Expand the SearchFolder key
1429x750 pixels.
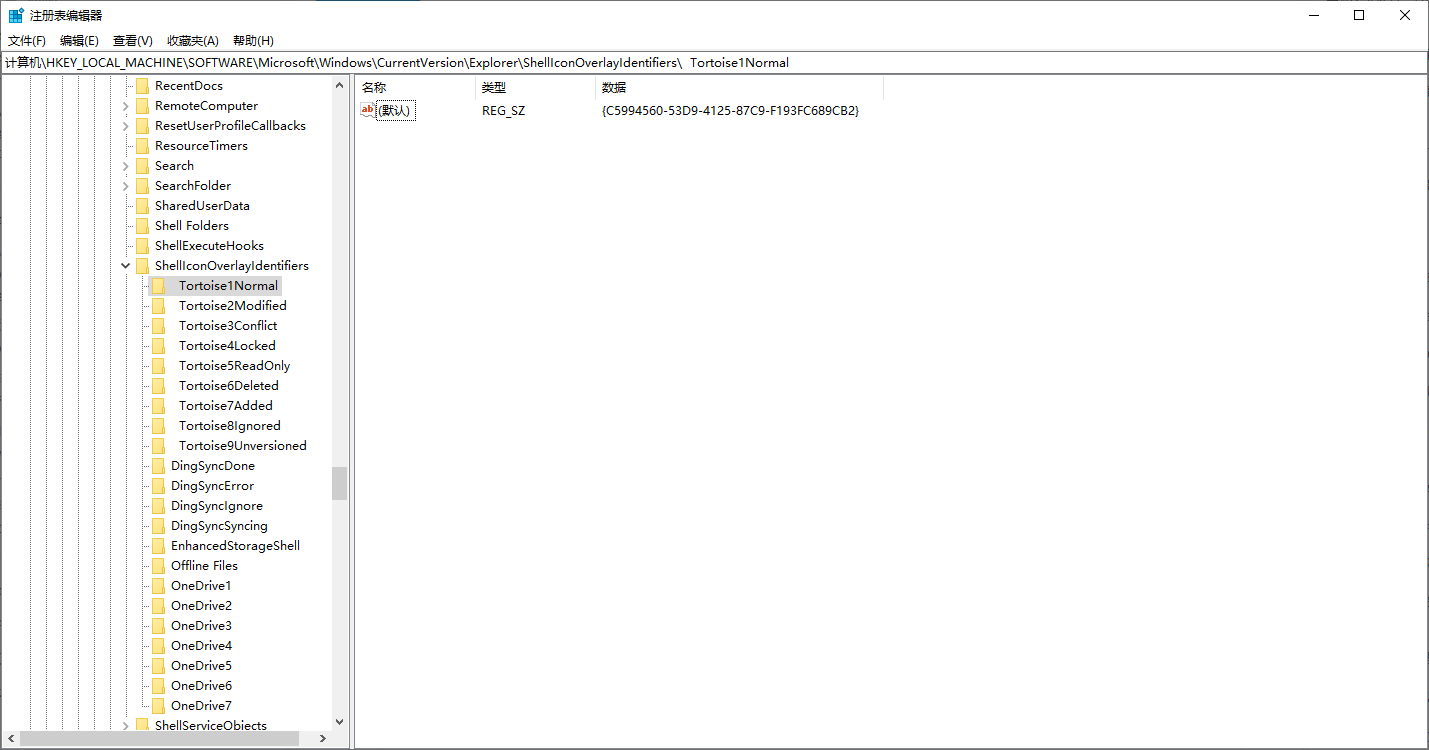tap(125, 186)
